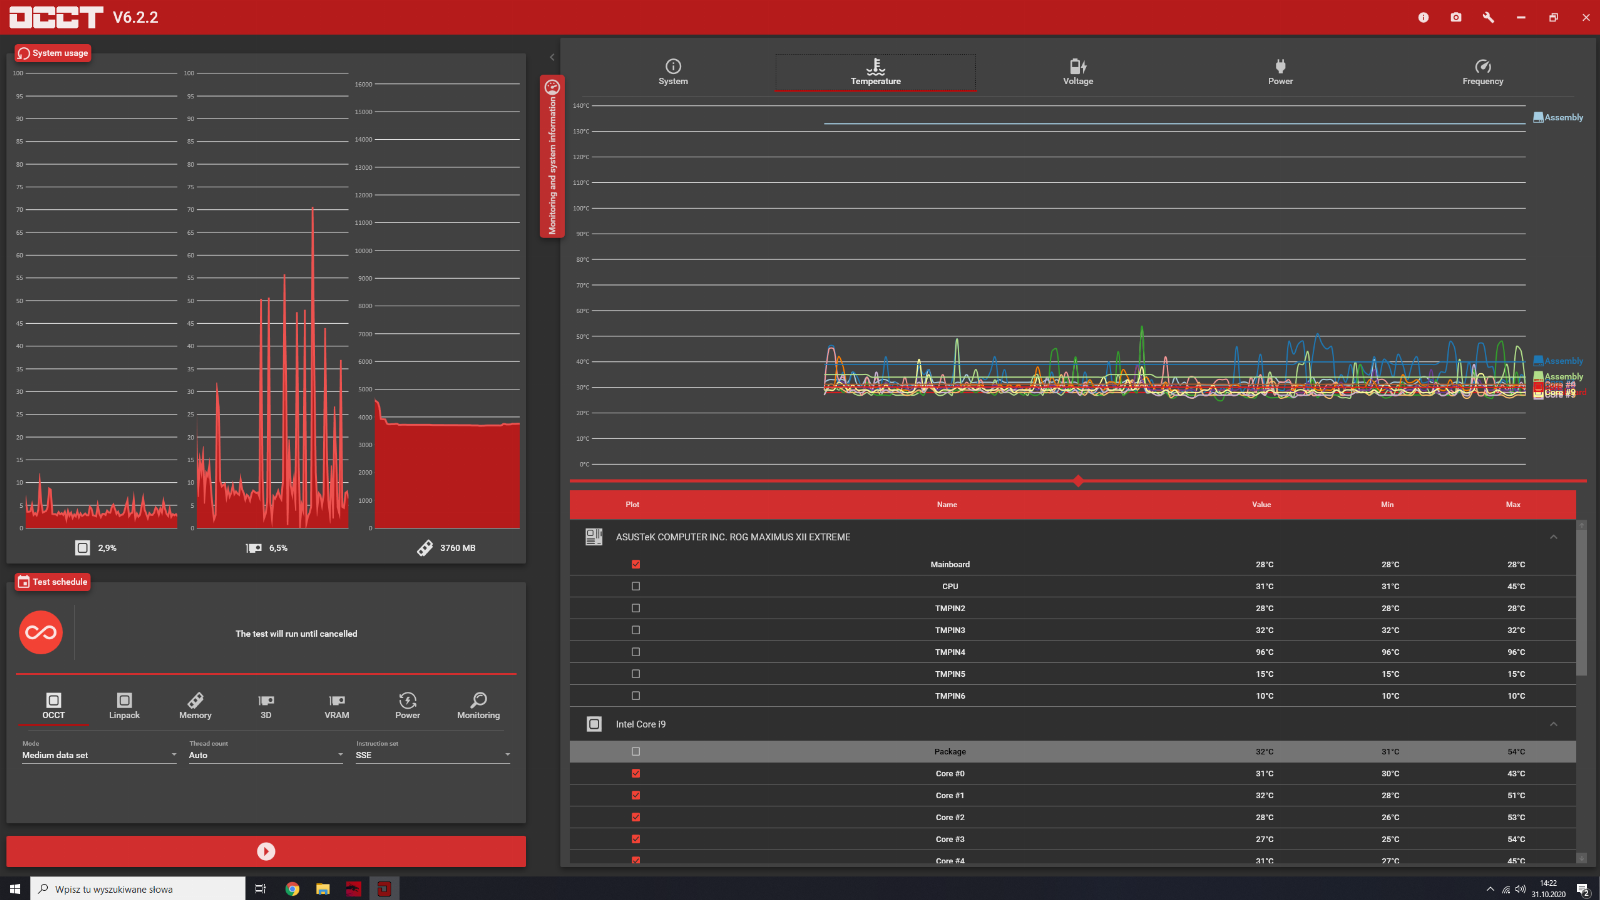Screen dimensions: 1600x900
Task: Collapse the left panel with the chevron
Action: pyautogui.click(x=552, y=57)
